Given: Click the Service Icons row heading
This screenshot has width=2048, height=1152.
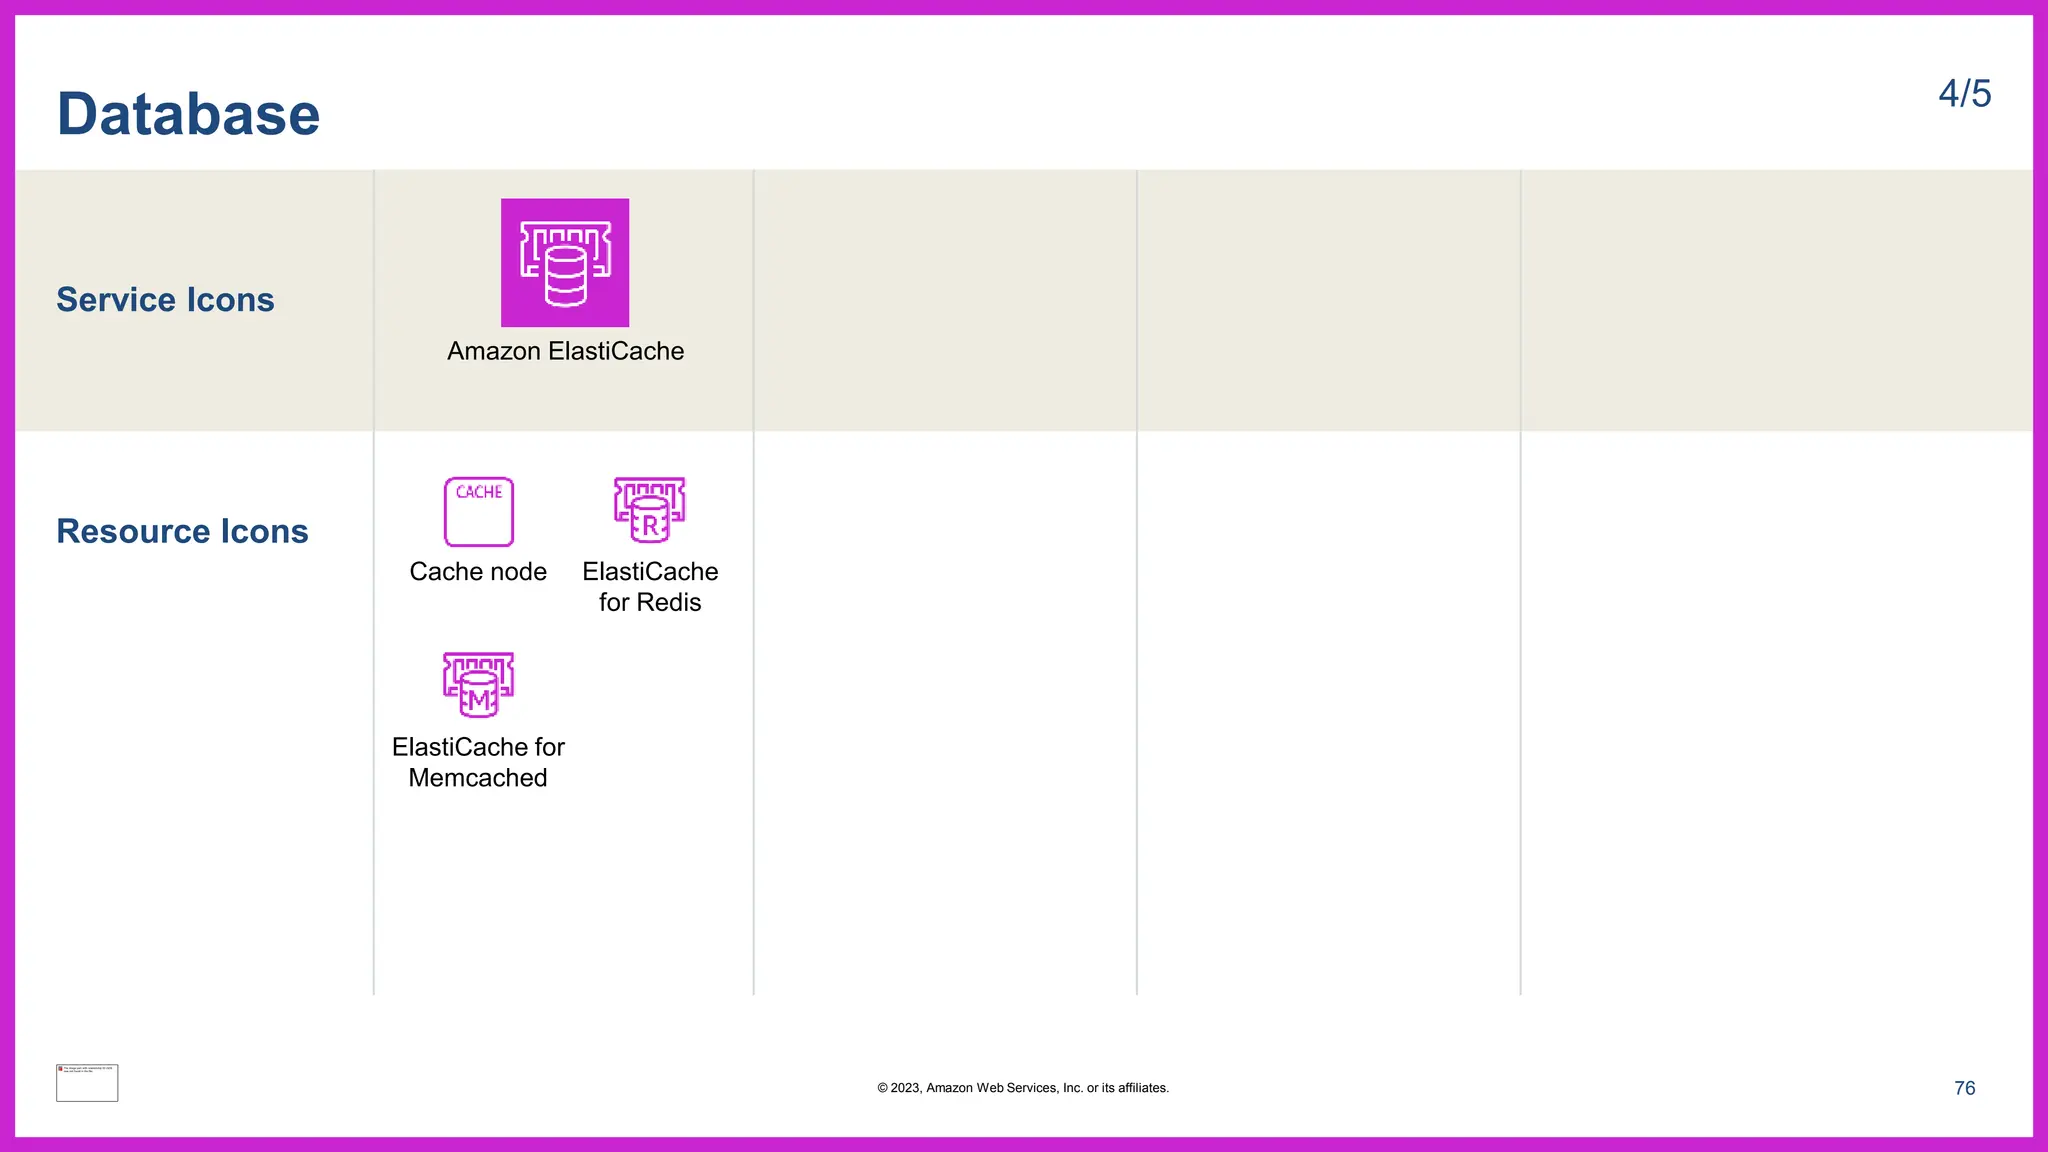Looking at the screenshot, I should click(165, 300).
